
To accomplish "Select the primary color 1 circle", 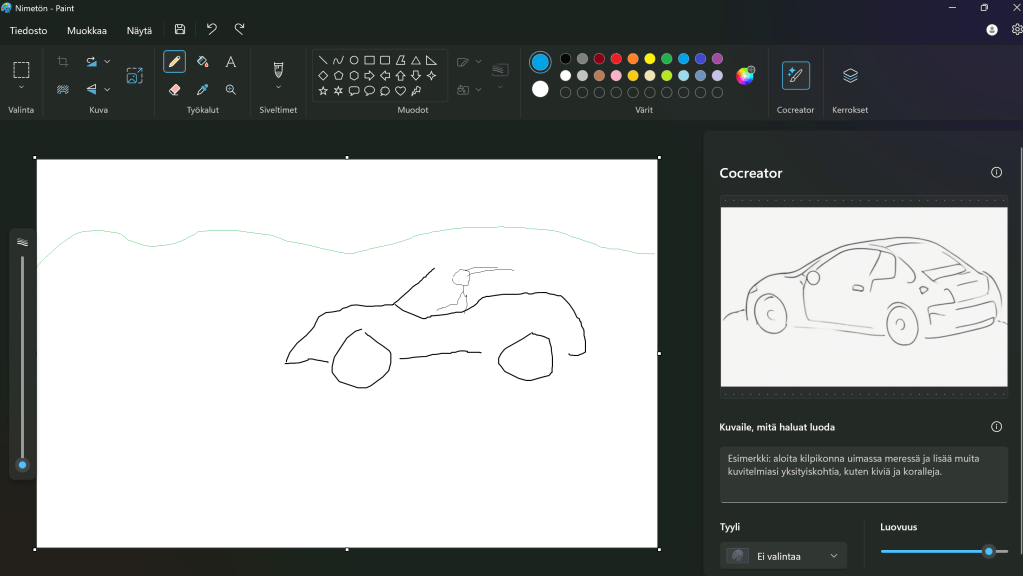I will pyautogui.click(x=540, y=62).
